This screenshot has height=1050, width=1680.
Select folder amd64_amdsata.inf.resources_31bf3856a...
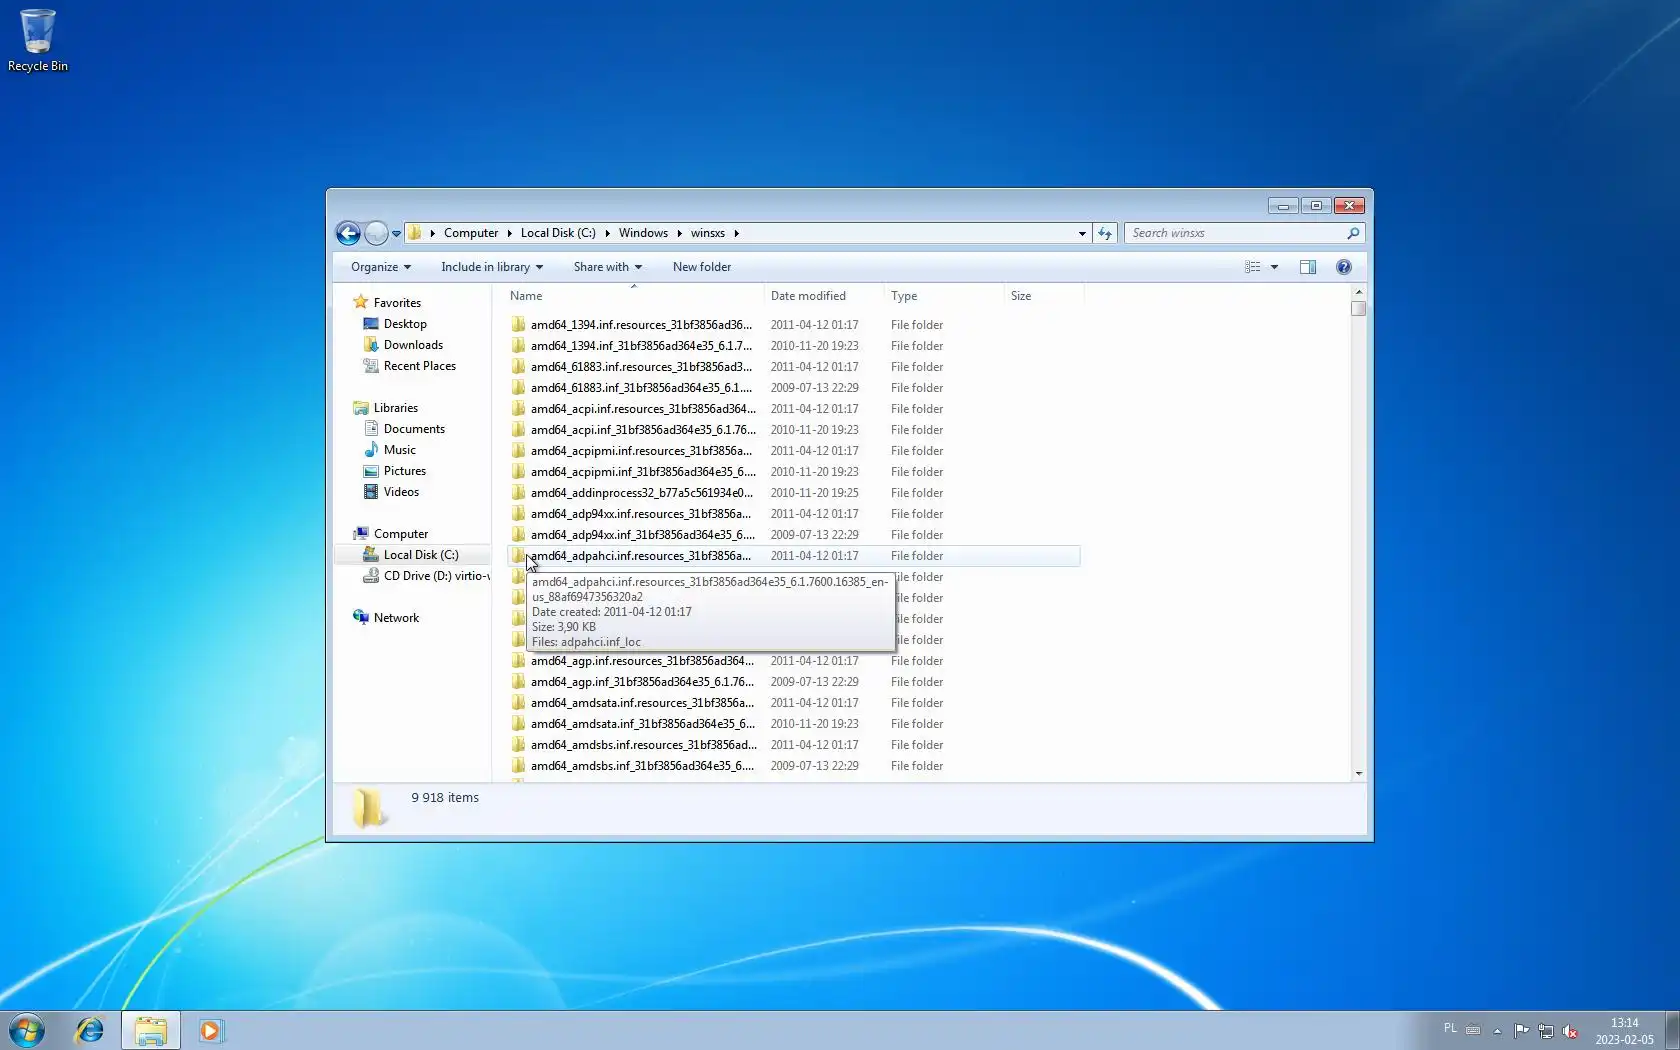click(x=642, y=703)
